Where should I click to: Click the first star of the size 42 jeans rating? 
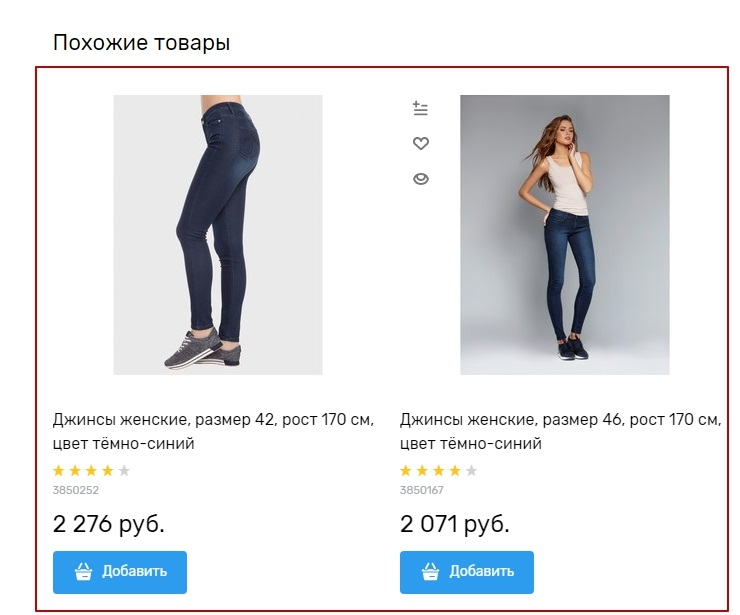pyautogui.click(x=58, y=471)
